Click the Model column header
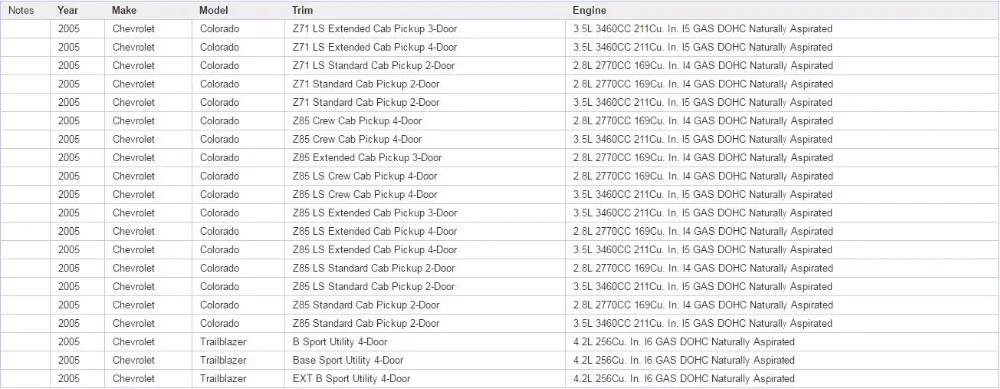 (x=214, y=10)
